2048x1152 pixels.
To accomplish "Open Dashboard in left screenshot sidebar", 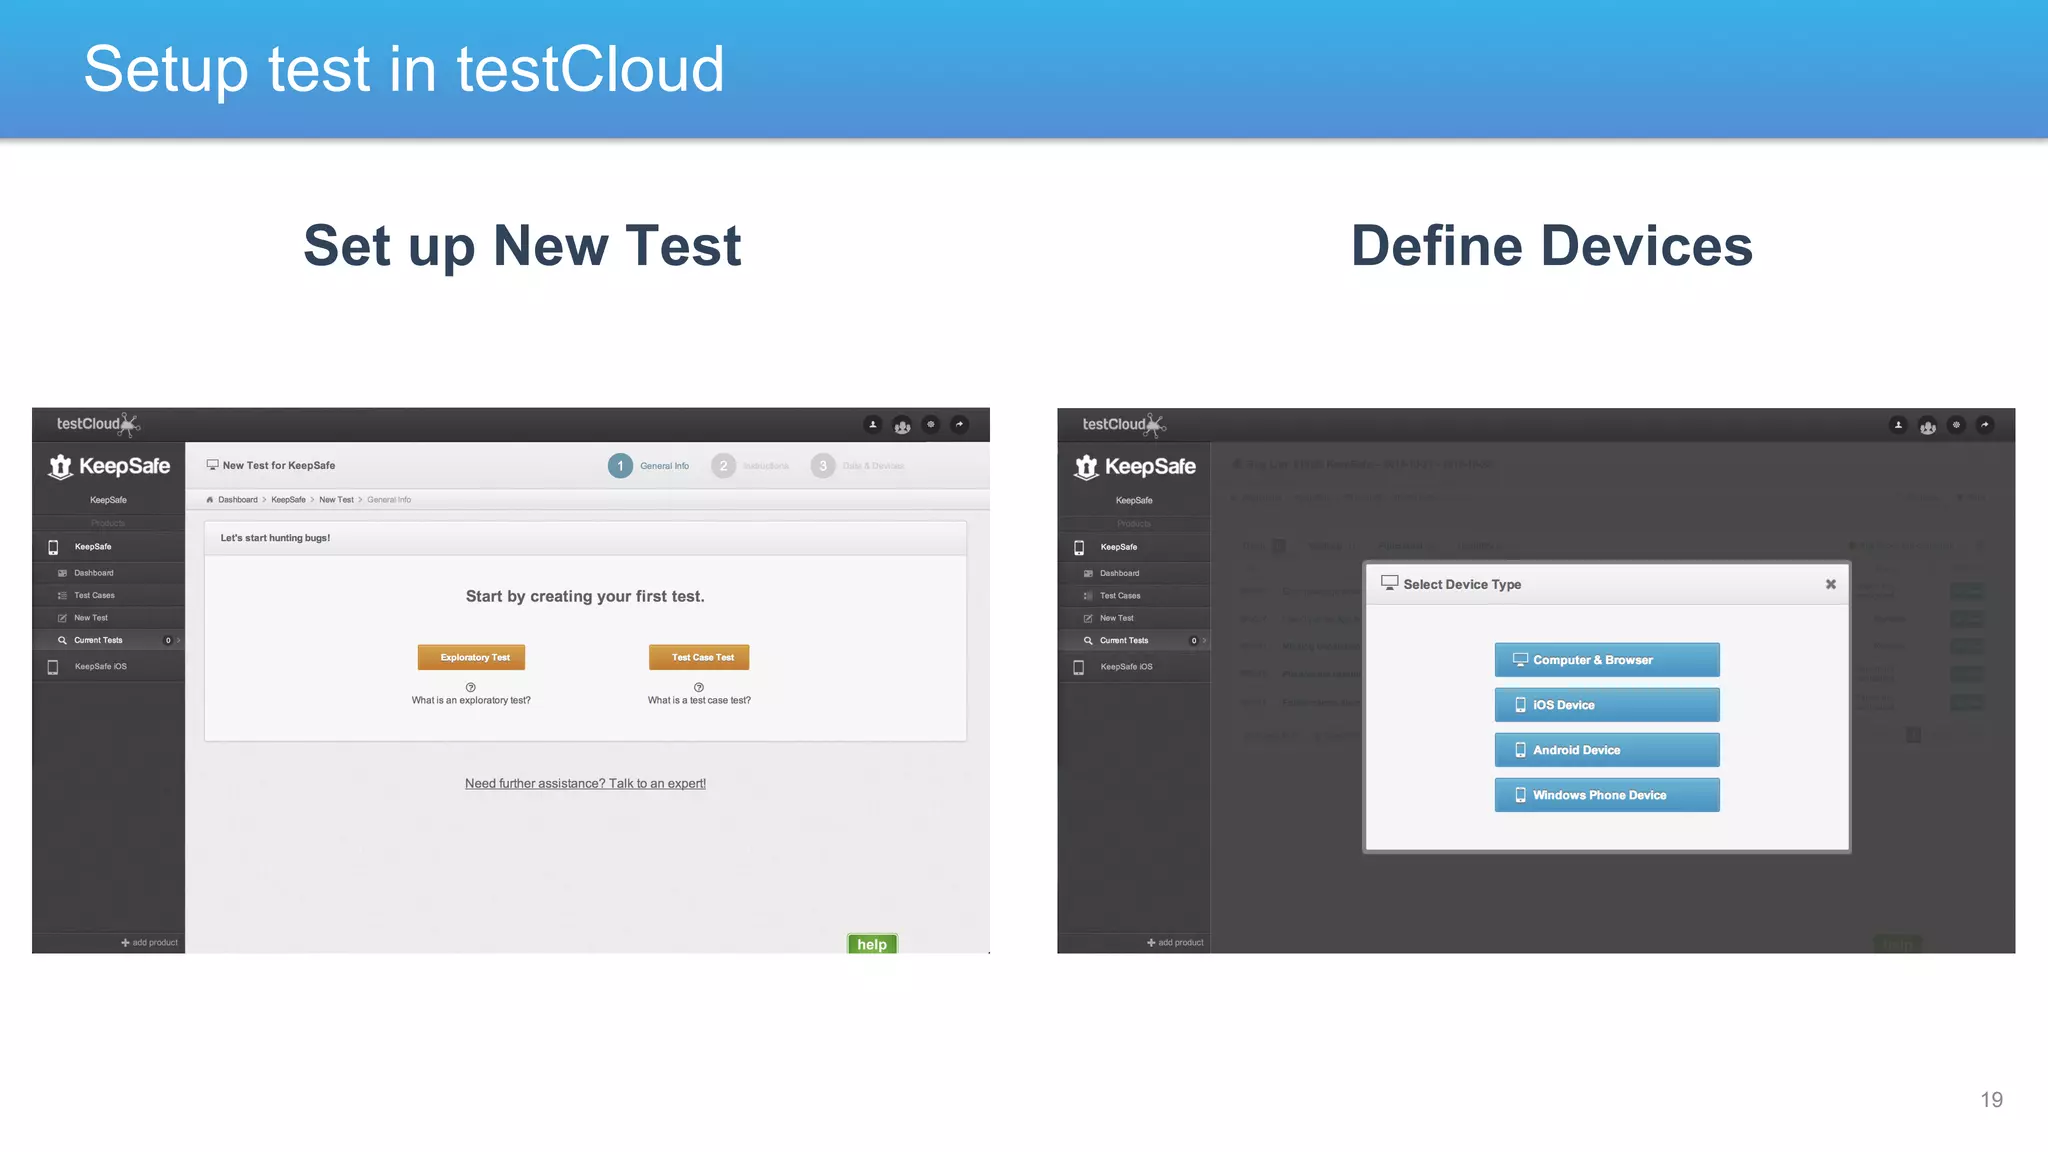I will 108,573.
